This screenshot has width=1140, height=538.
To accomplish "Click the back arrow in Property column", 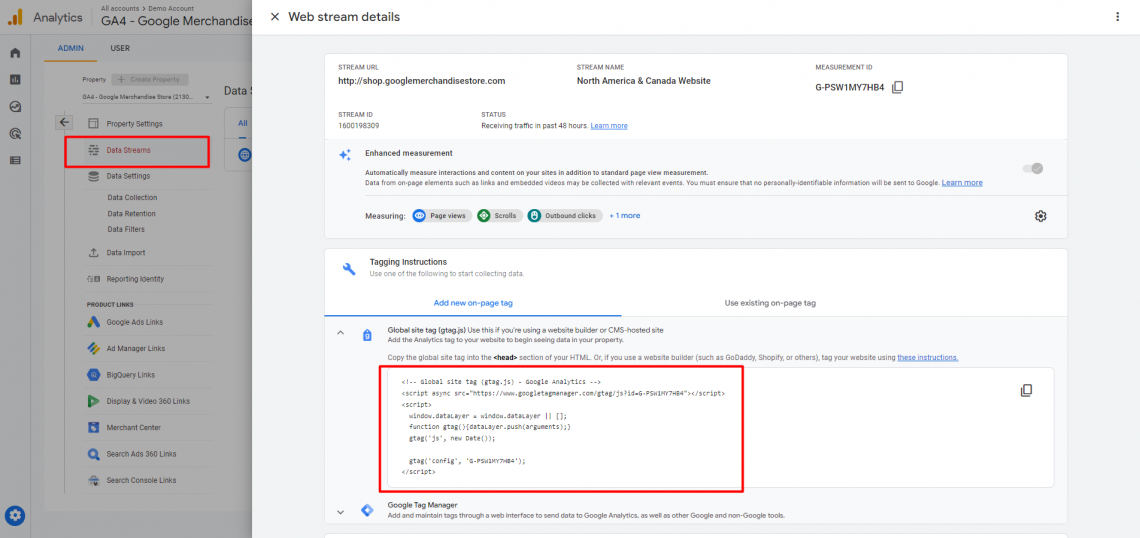I will (x=64, y=122).
